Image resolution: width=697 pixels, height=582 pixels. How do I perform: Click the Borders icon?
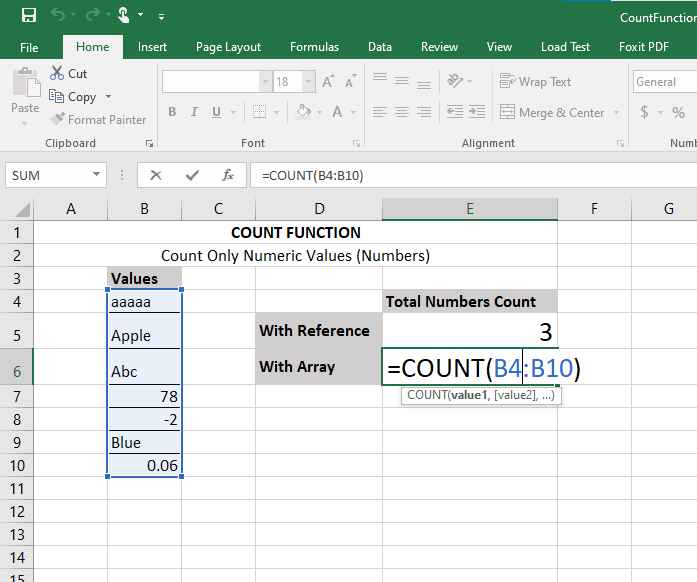click(259, 112)
